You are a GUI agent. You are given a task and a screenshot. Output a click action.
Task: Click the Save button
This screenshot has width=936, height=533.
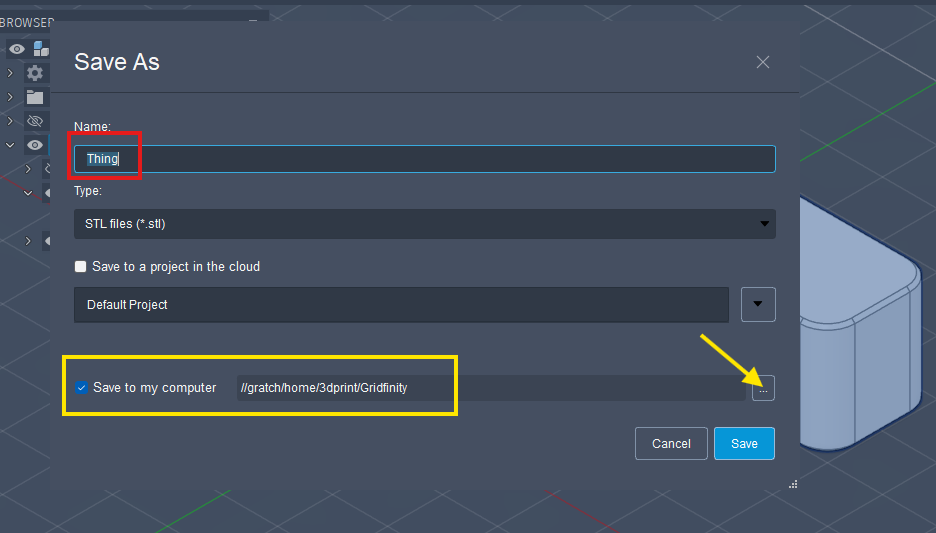point(744,444)
